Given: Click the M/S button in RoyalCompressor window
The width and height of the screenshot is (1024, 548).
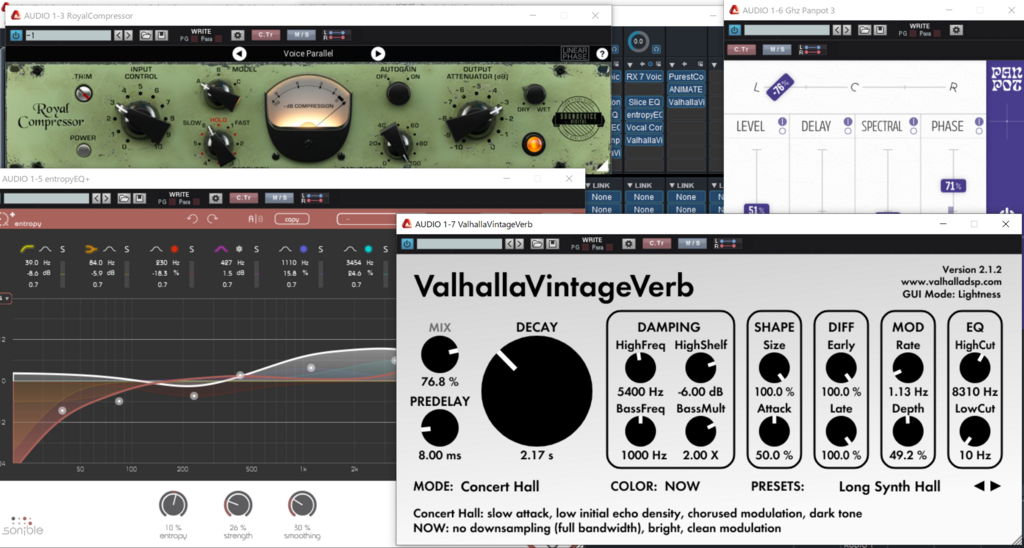Looking at the screenshot, I should point(300,35).
